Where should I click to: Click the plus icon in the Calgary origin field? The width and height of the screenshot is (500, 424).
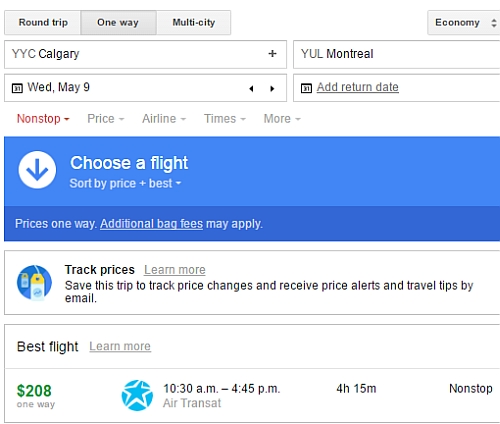[x=272, y=54]
